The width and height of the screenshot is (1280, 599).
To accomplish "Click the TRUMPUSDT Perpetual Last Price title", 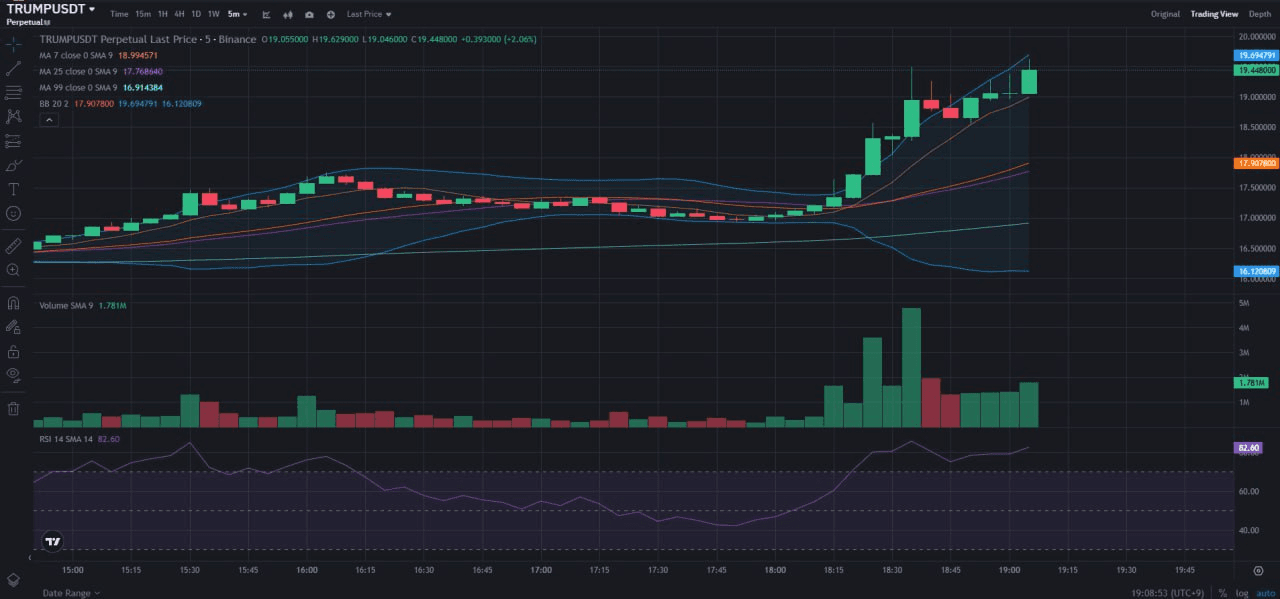I will [147, 39].
